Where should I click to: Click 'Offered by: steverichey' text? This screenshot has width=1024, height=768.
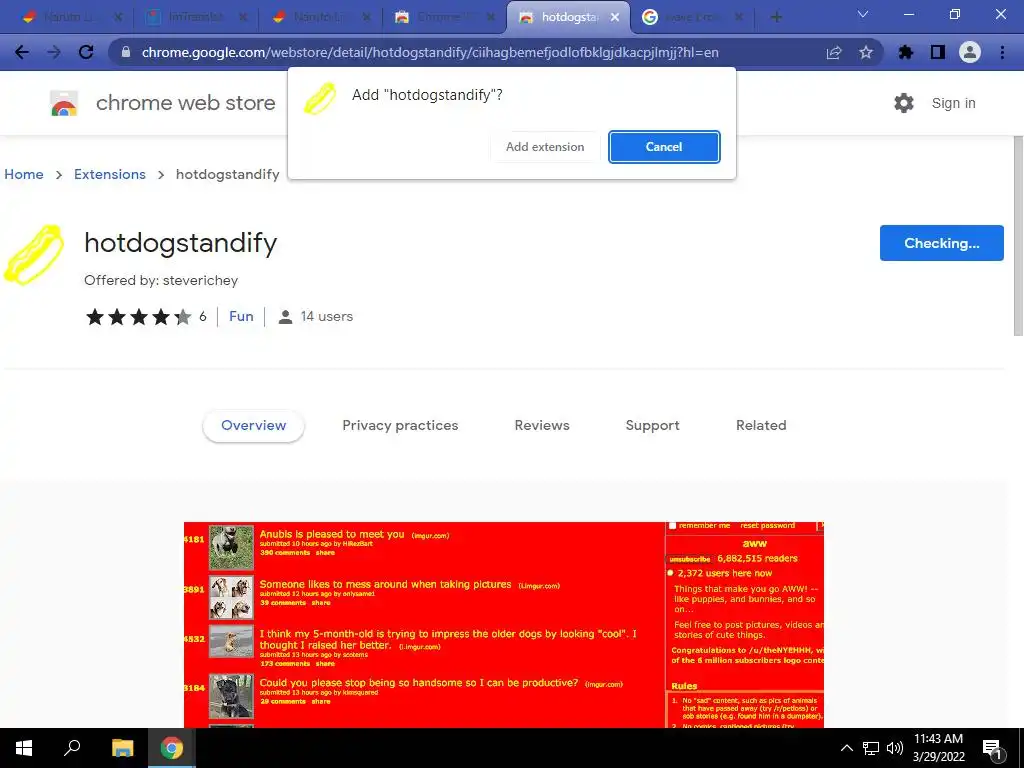161,281
